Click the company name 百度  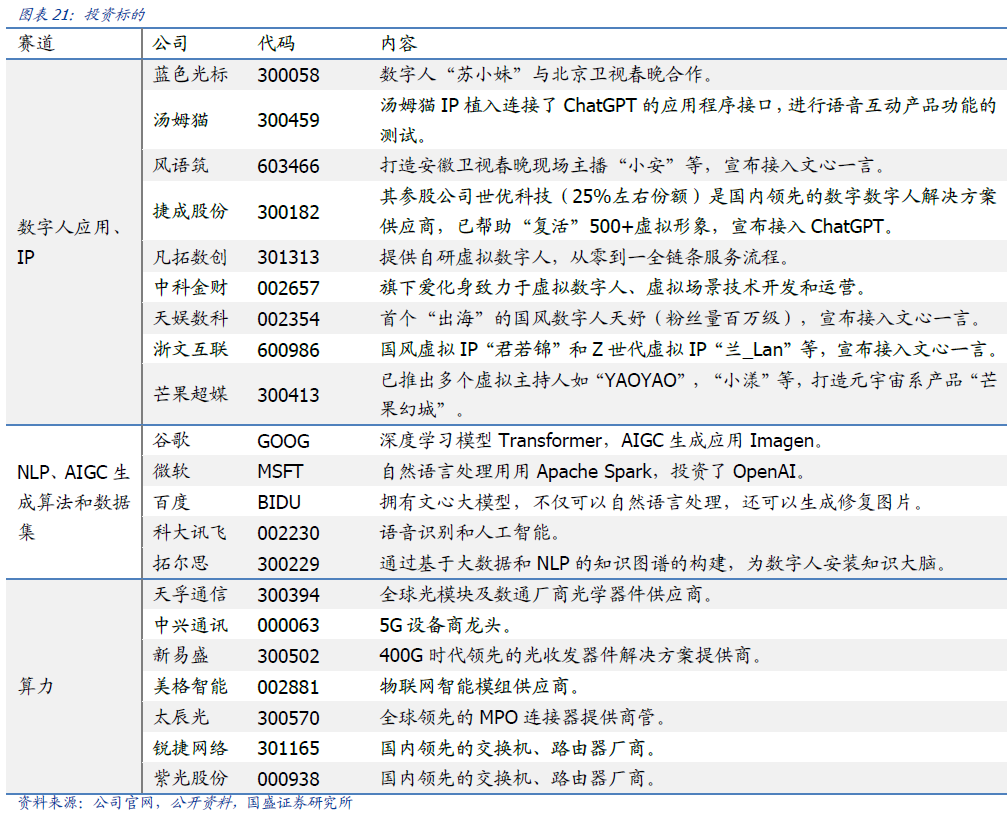pyautogui.click(x=171, y=502)
